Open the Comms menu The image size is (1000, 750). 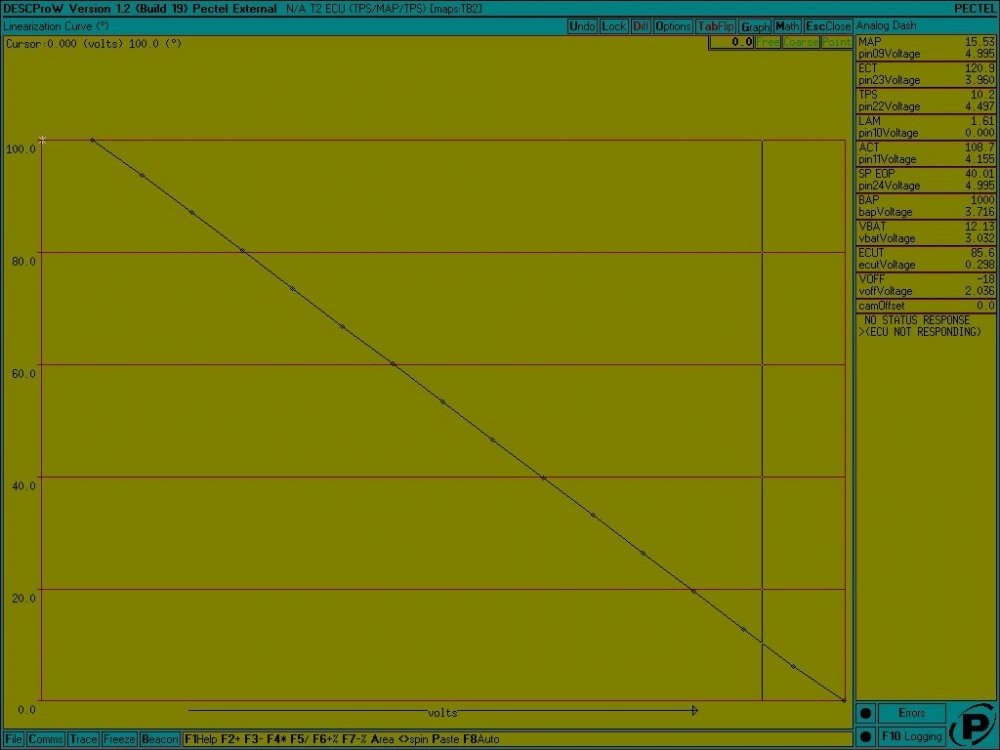(46, 739)
